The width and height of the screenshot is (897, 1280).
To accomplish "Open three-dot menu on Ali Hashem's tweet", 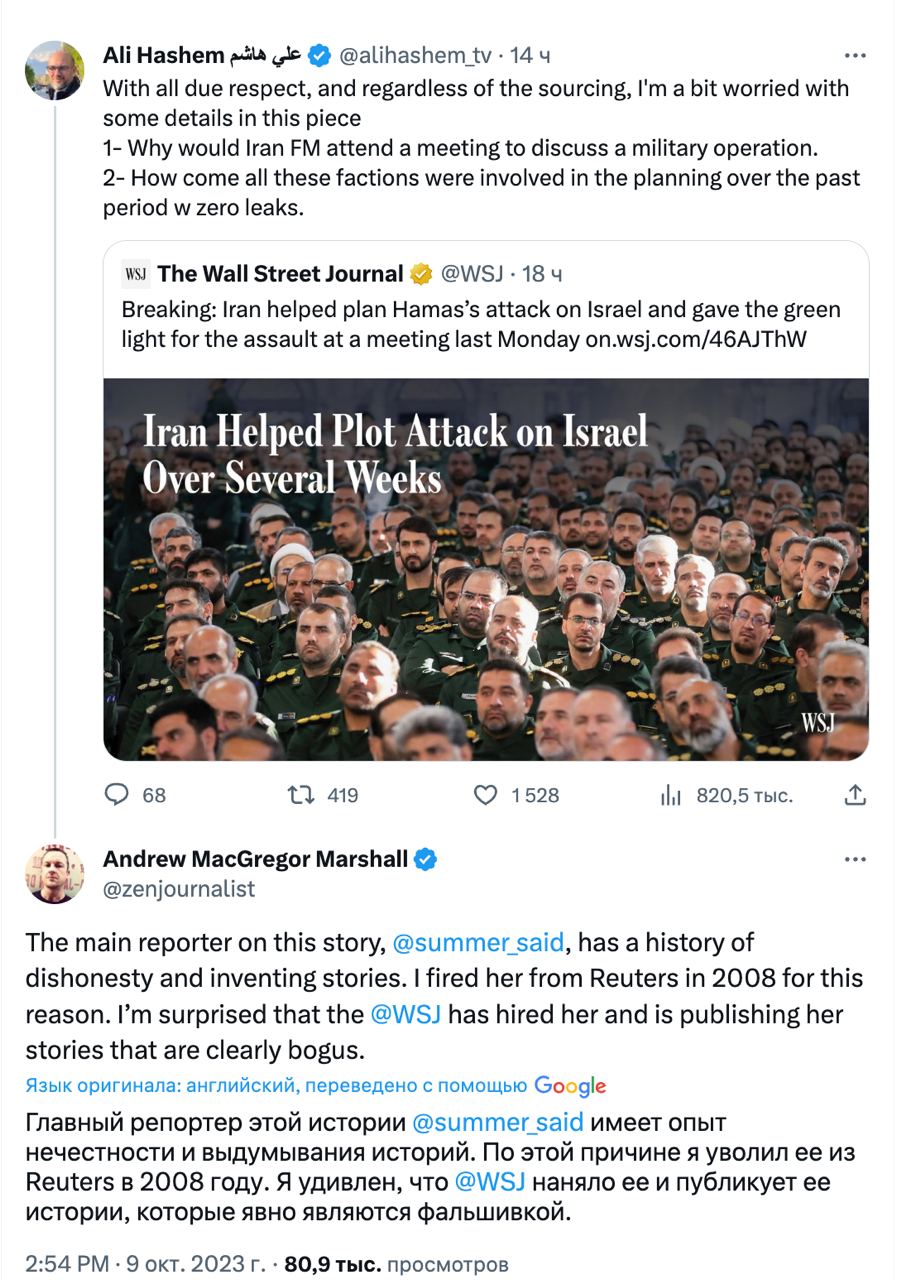I will (855, 55).
